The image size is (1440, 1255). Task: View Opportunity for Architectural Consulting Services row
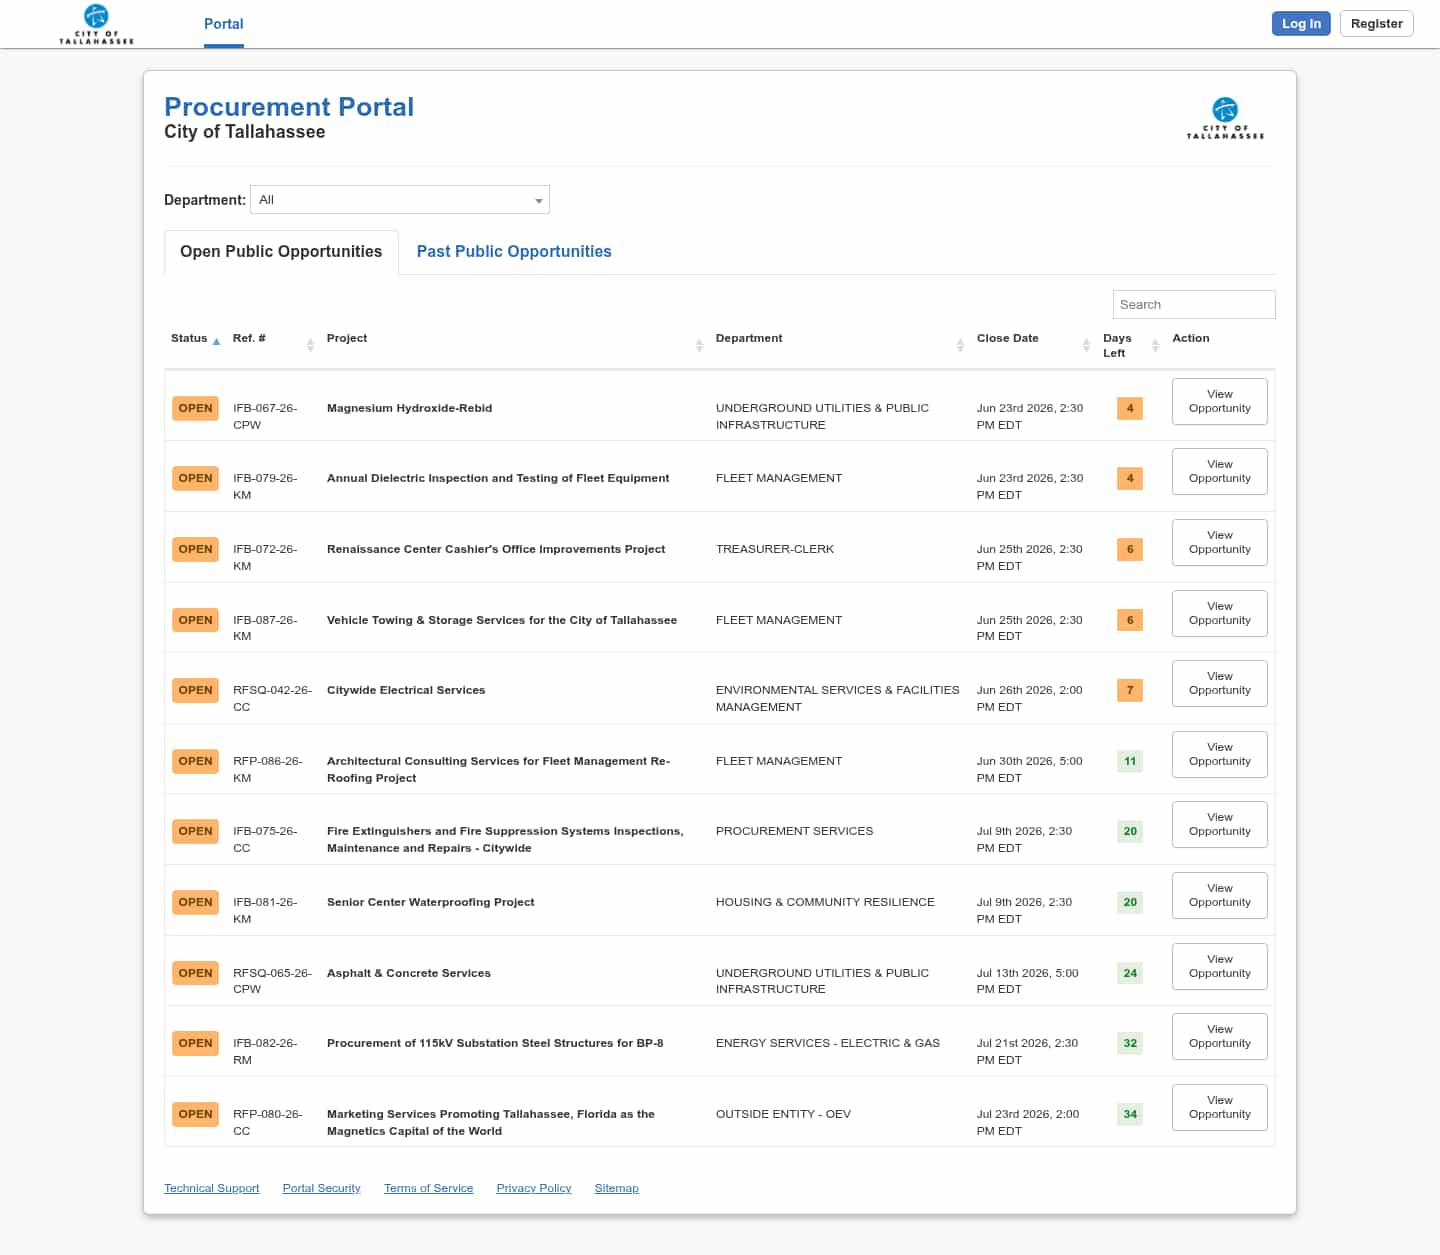(x=1220, y=754)
